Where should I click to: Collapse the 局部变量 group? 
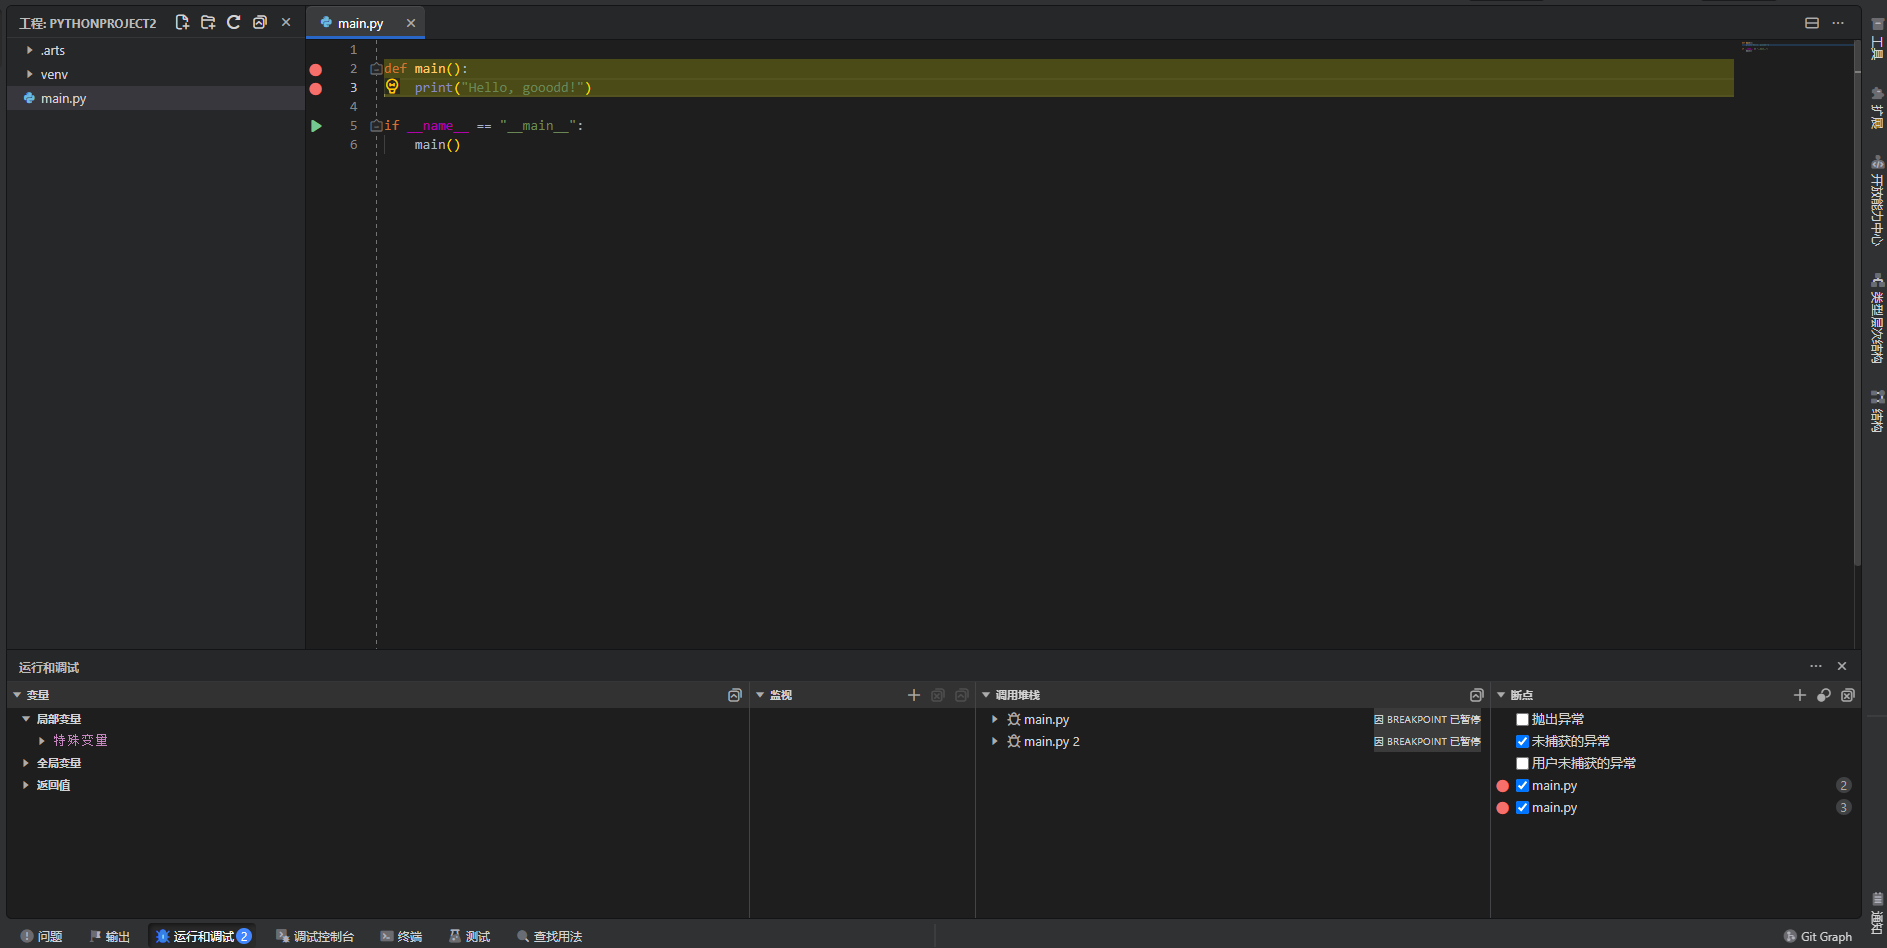pyautogui.click(x=26, y=719)
